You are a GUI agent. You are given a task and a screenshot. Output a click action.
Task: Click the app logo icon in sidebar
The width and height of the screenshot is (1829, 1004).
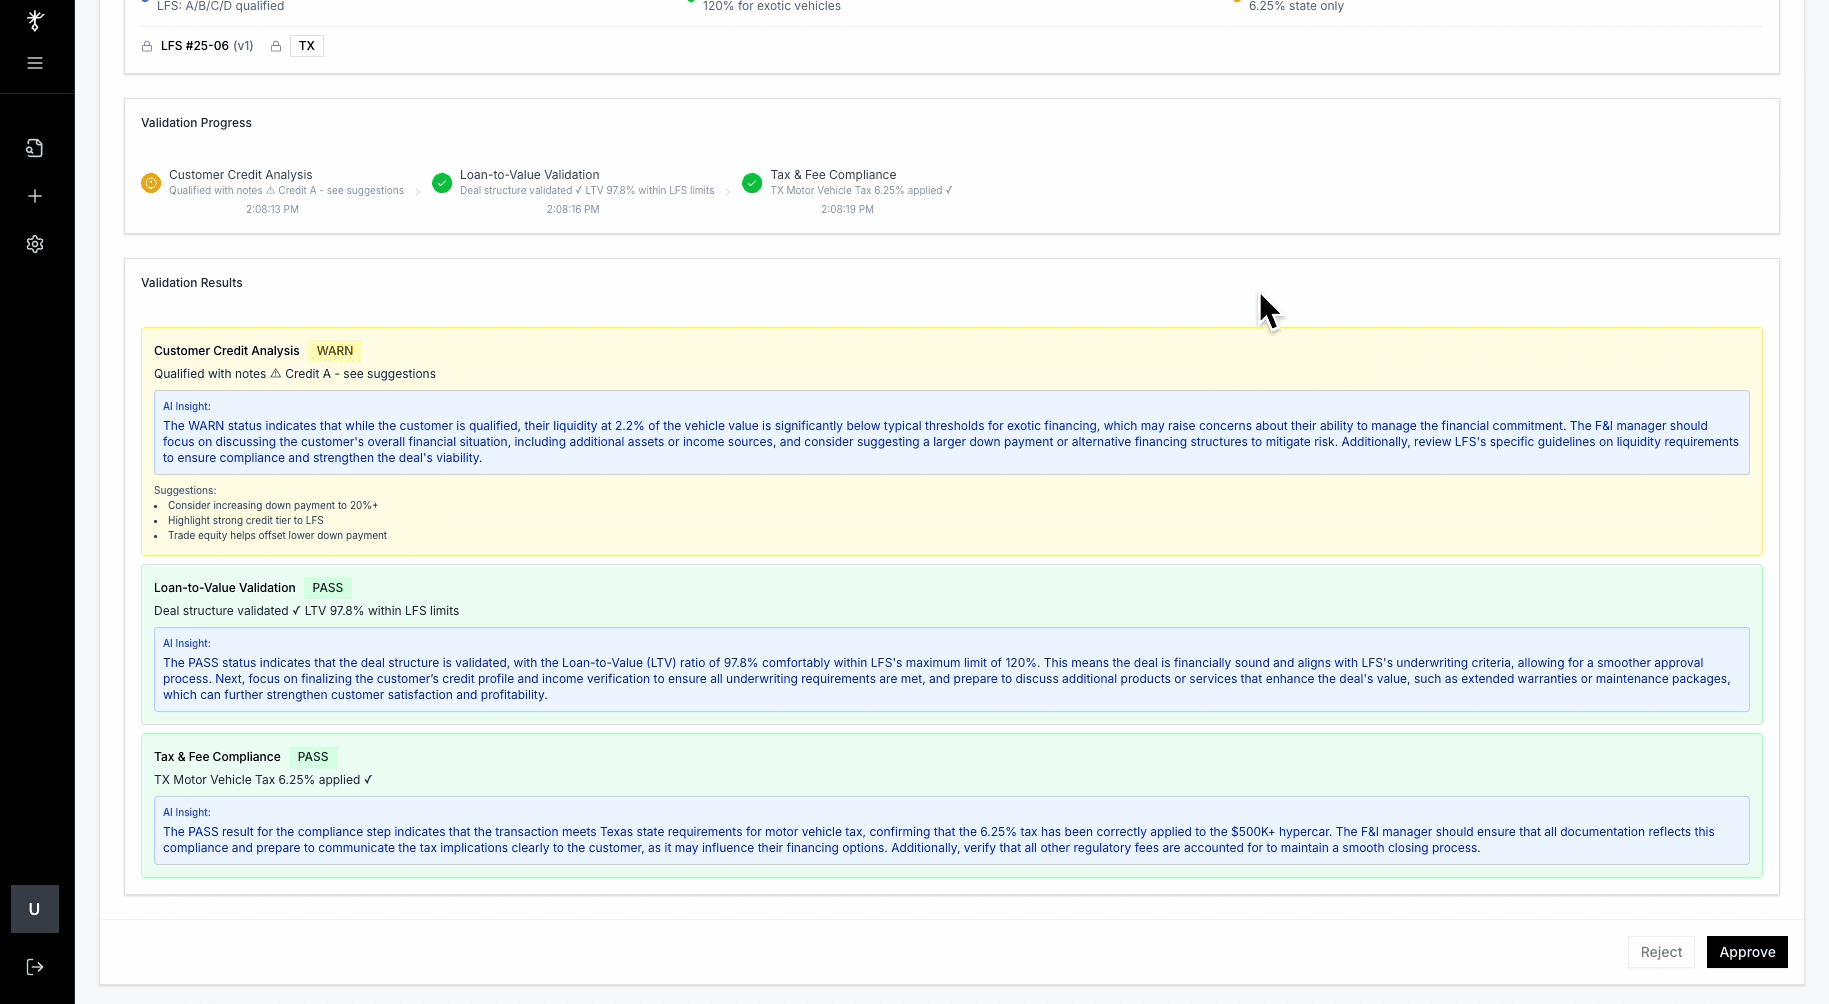point(35,20)
